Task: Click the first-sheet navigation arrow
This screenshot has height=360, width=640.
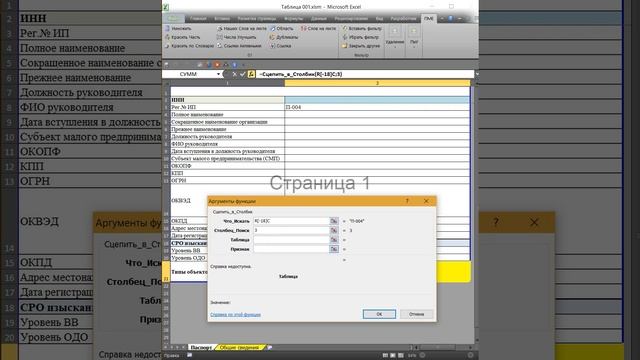Action: pyautogui.click(x=166, y=347)
